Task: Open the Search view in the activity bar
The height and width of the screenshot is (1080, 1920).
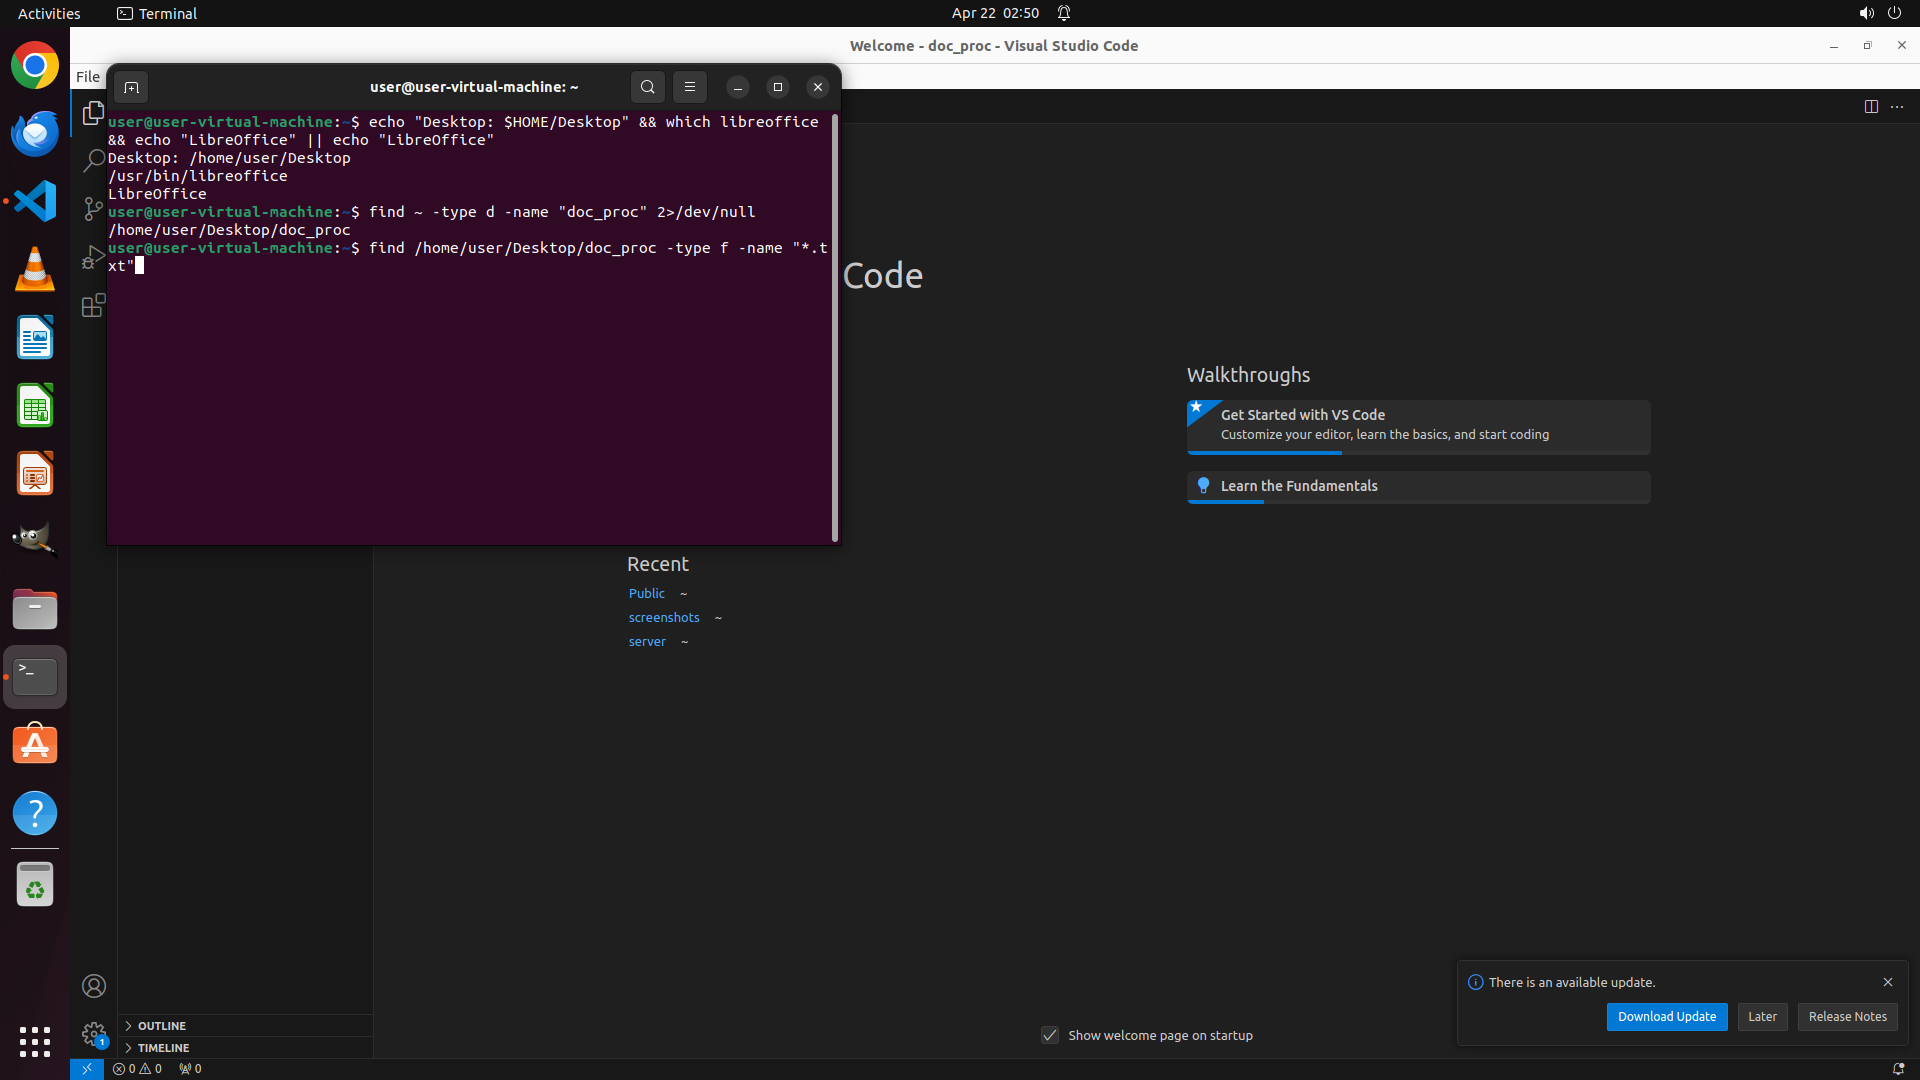Action: (x=93, y=160)
